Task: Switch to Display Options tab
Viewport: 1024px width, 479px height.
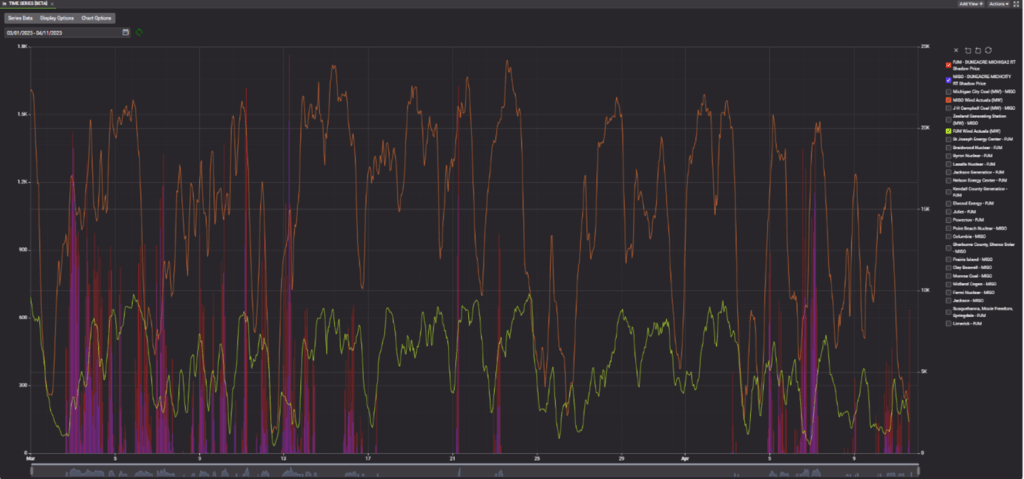Action: pyautogui.click(x=56, y=18)
